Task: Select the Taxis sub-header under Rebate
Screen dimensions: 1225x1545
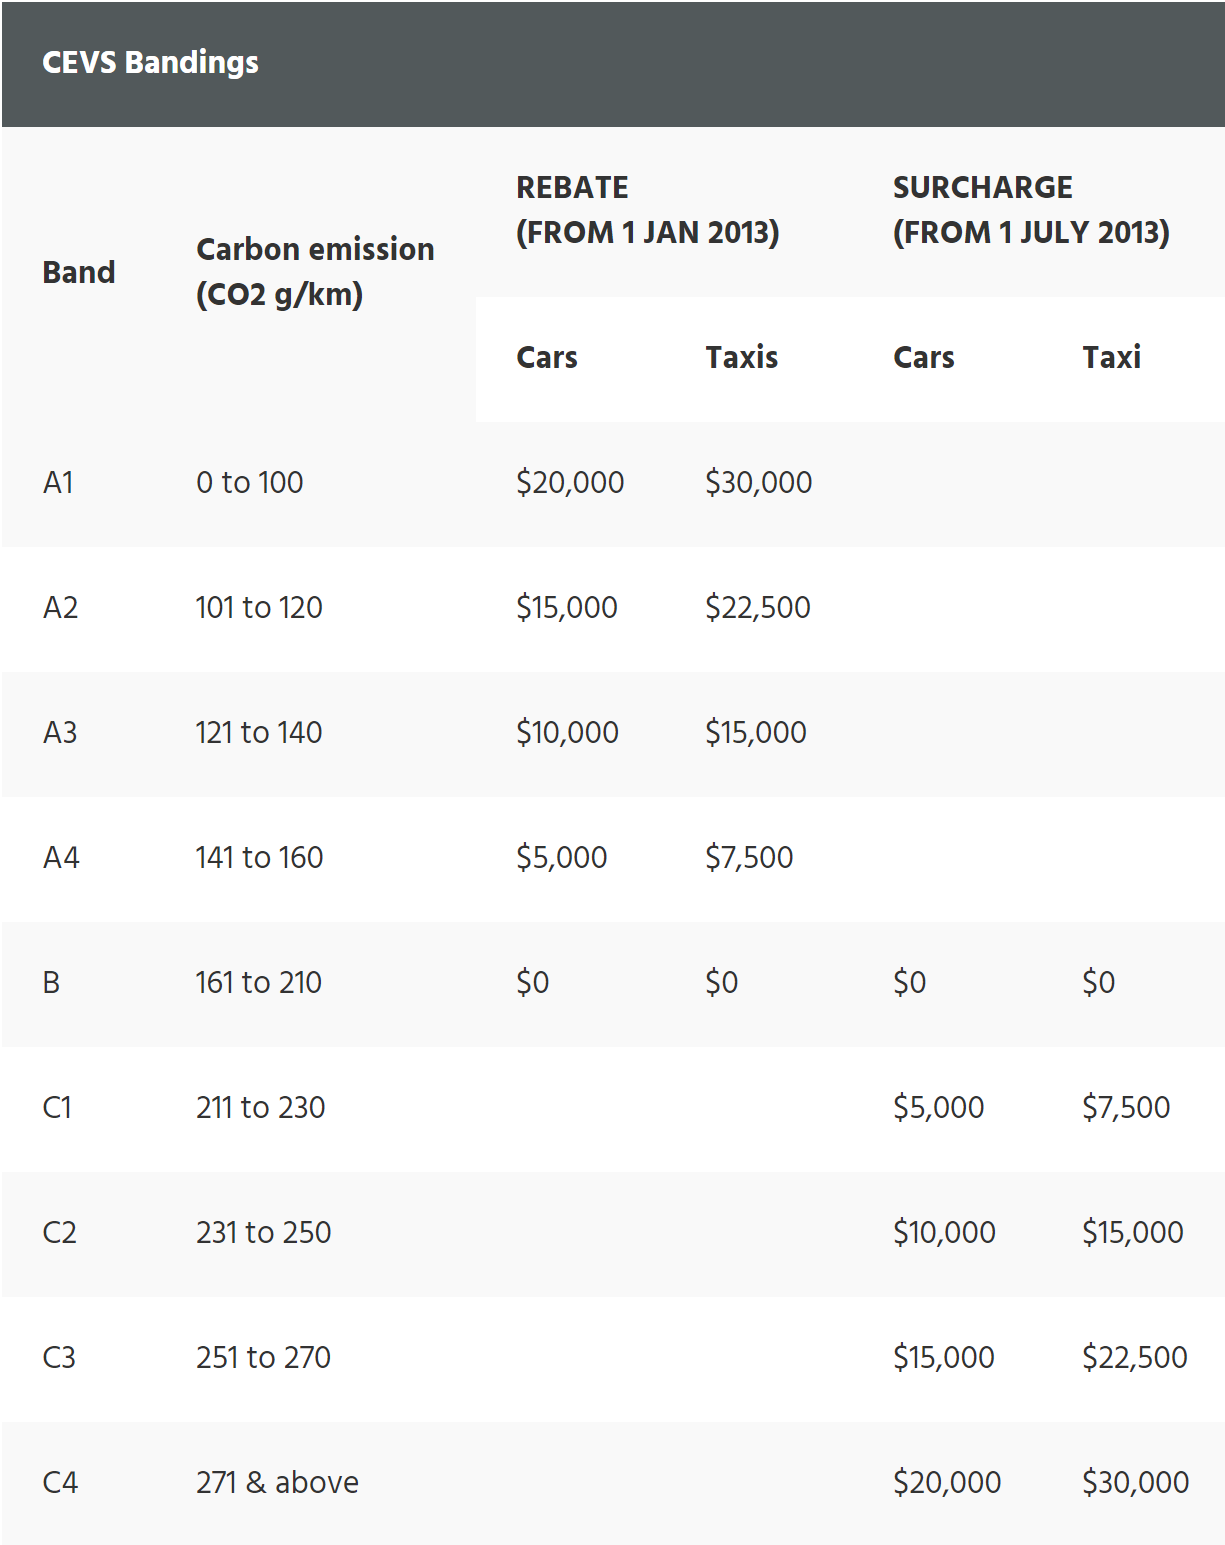Action: point(741,357)
